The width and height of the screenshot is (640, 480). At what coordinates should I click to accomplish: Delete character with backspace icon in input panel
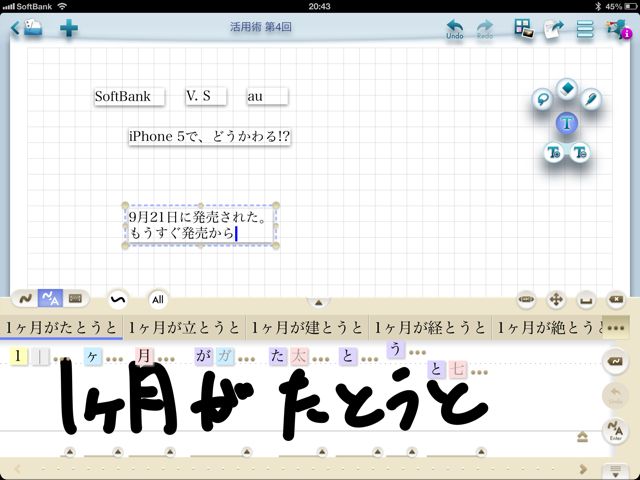click(x=616, y=300)
